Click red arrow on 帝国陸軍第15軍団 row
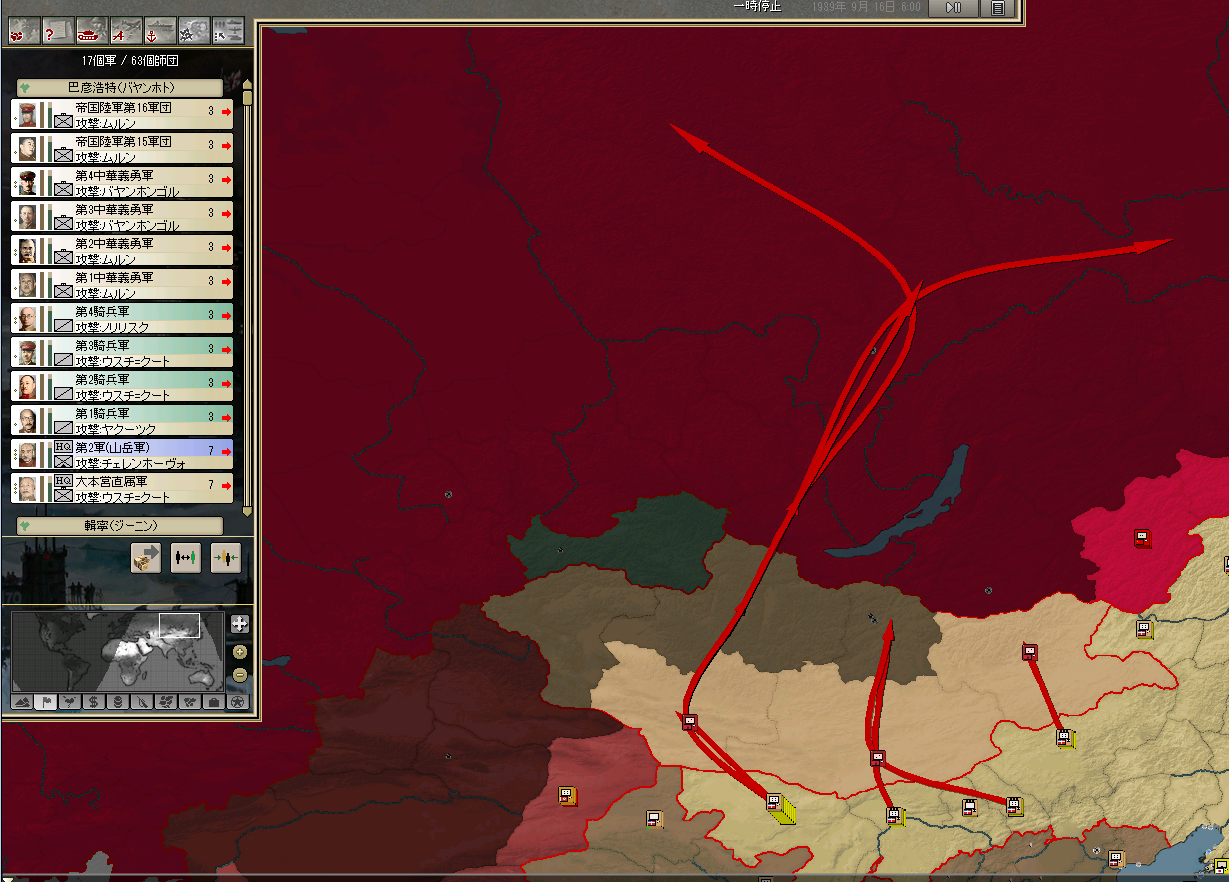1229x882 pixels. pos(226,145)
